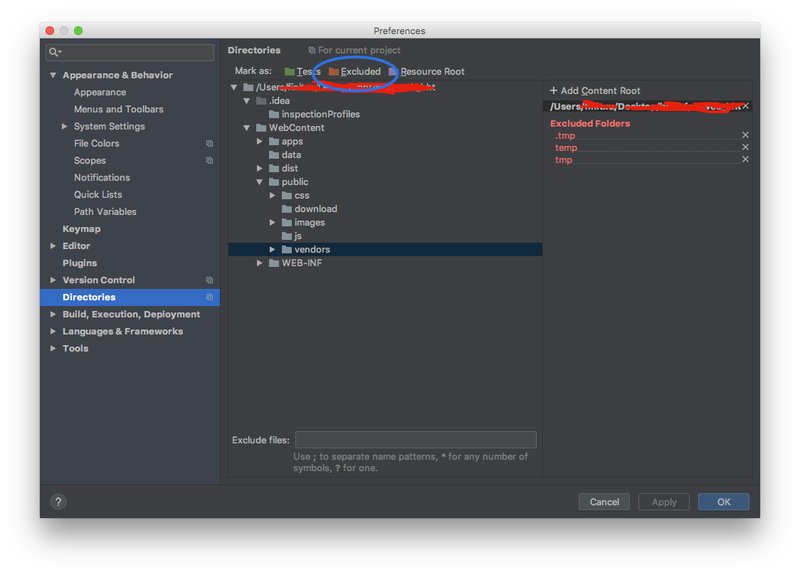
Task: Remove the tmp excluded folder
Action: click(745, 160)
